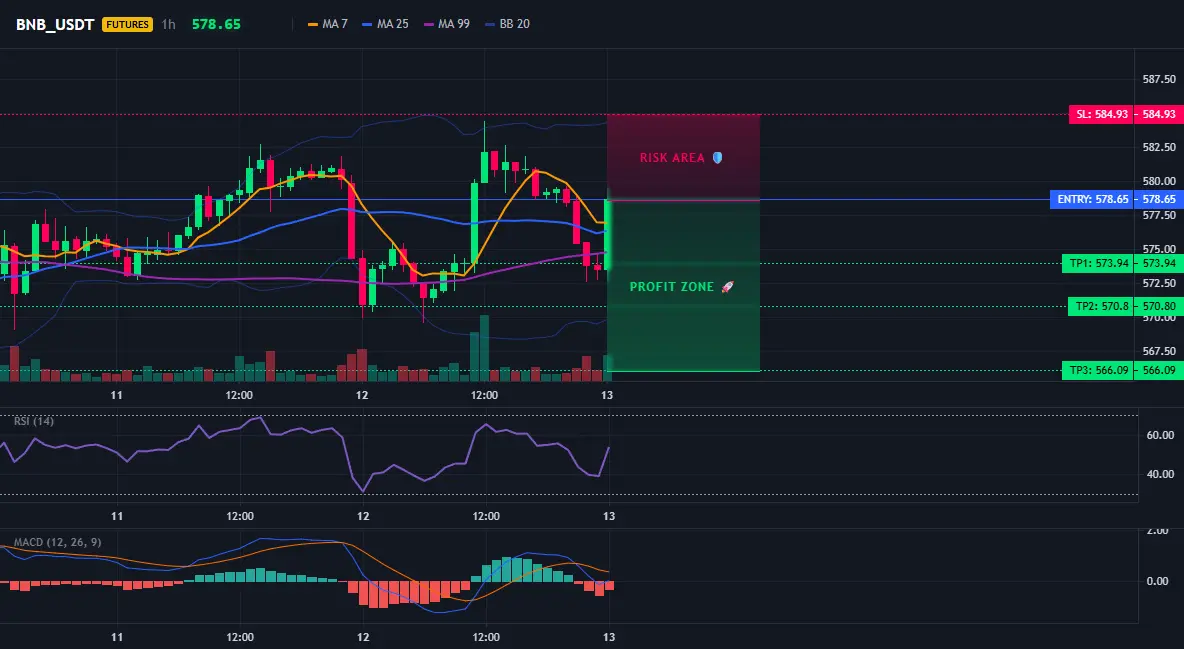The height and width of the screenshot is (649, 1184).
Task: Click the FUTURES badge
Action: coord(127,24)
